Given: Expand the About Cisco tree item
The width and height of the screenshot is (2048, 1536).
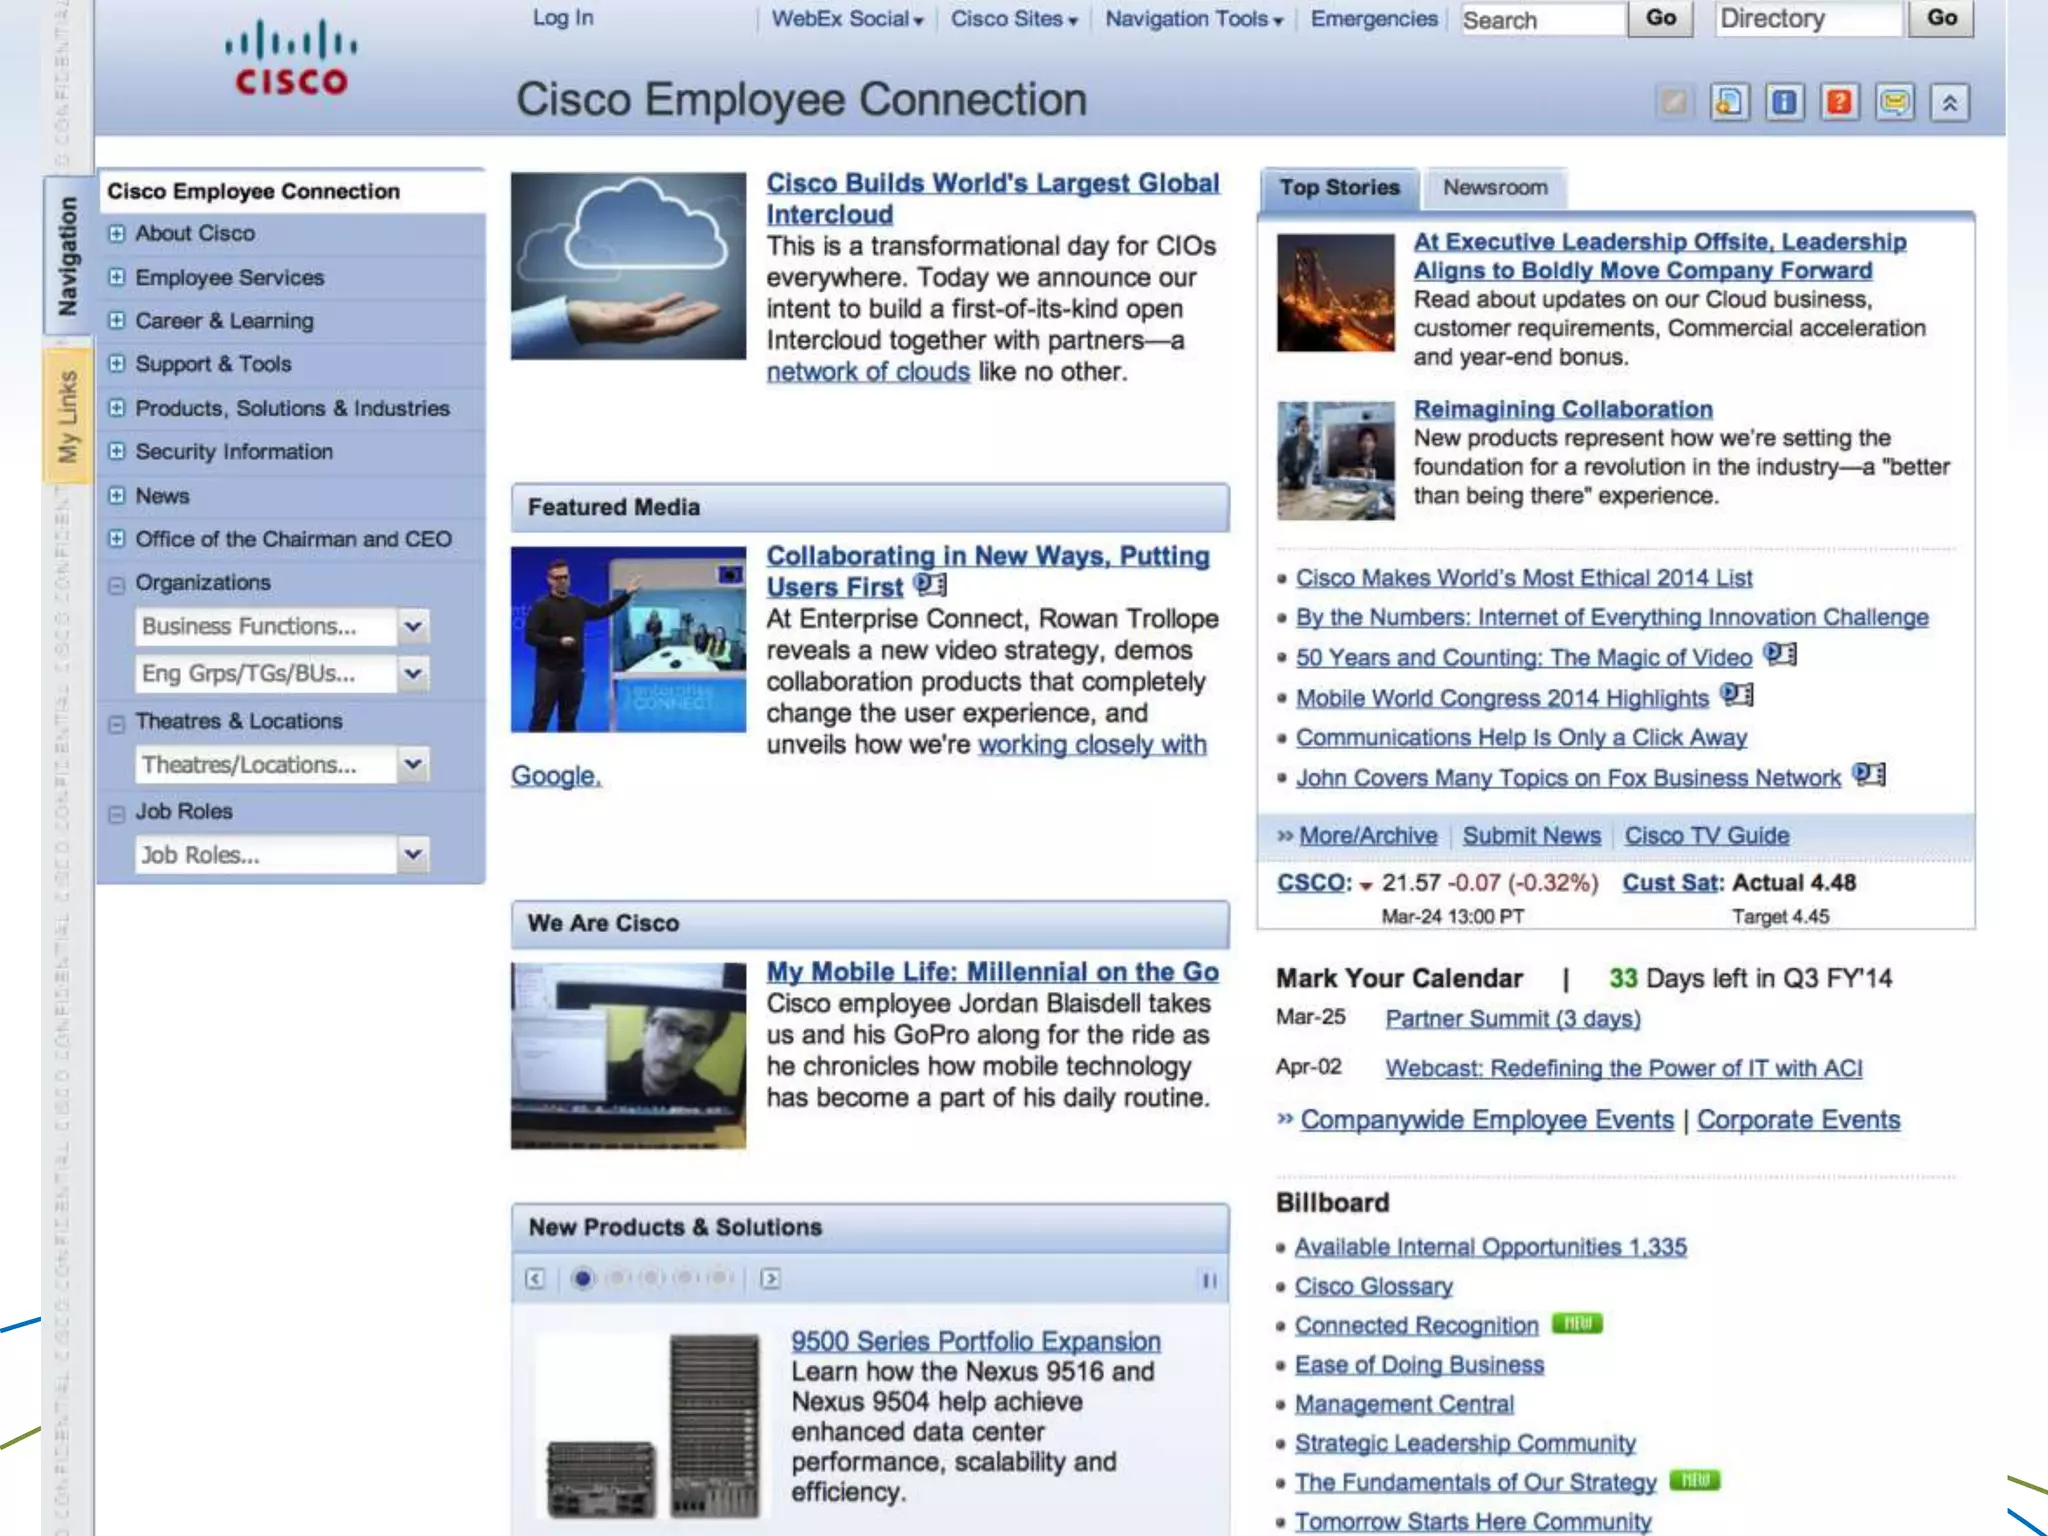Looking at the screenshot, I should pyautogui.click(x=117, y=233).
